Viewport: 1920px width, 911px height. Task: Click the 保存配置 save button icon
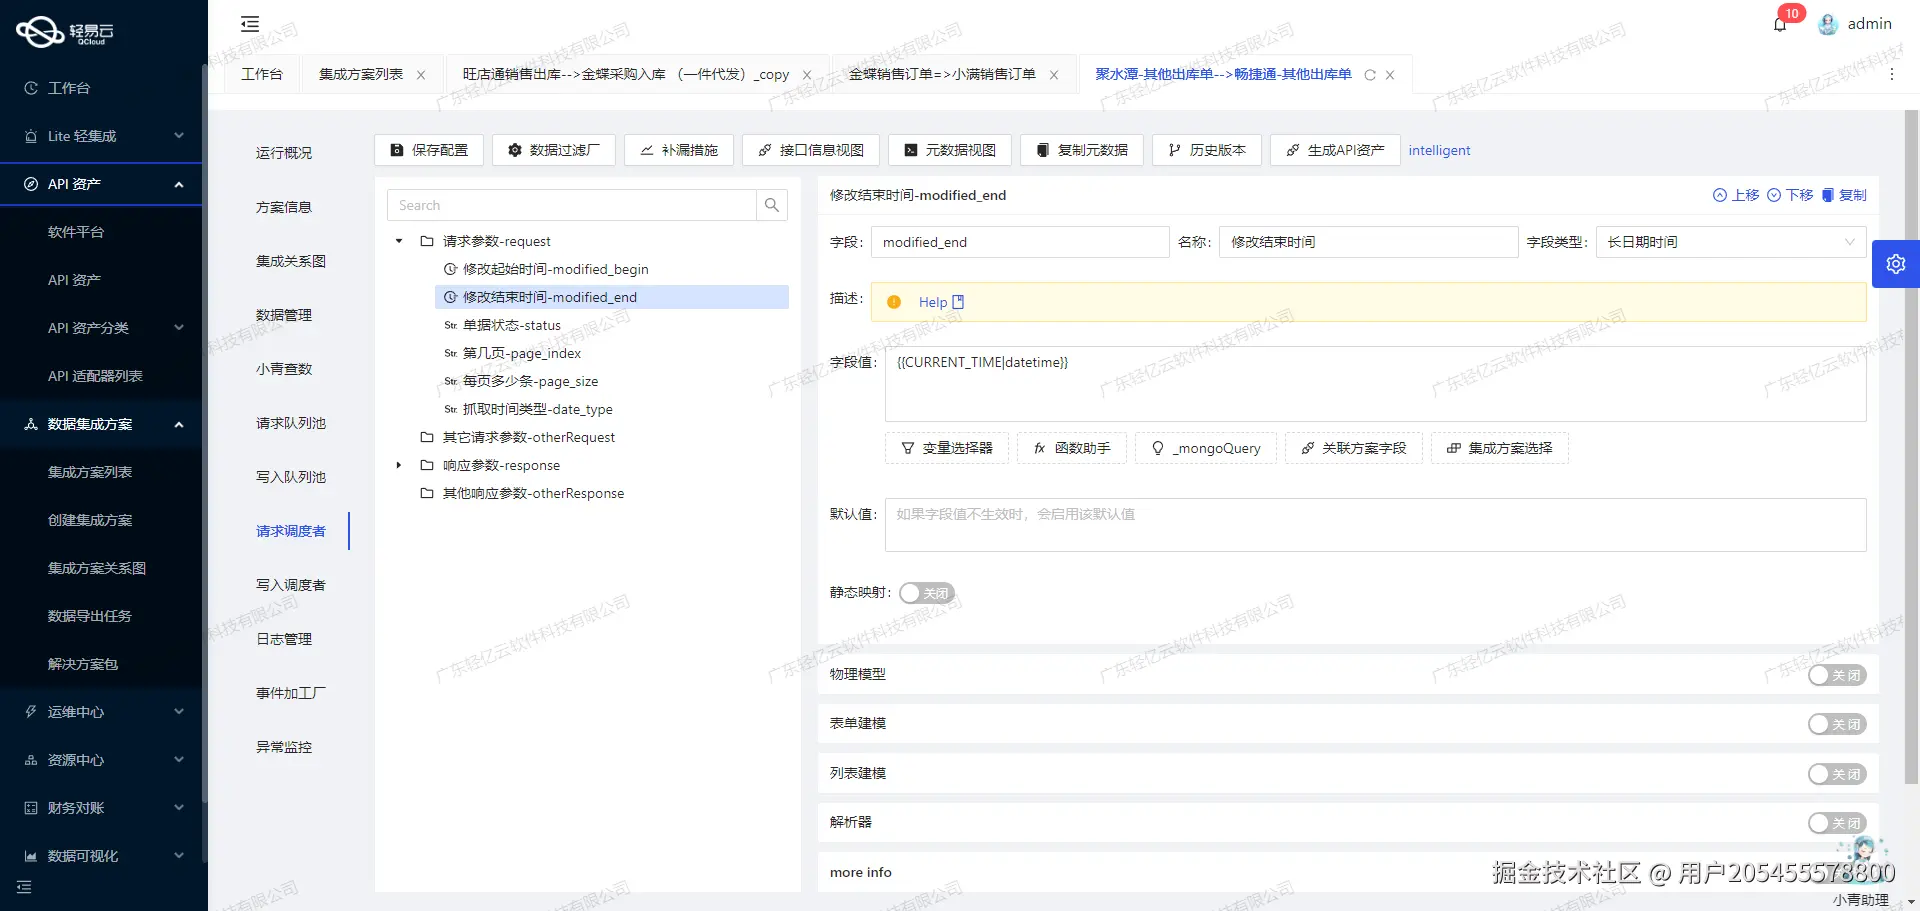(397, 150)
